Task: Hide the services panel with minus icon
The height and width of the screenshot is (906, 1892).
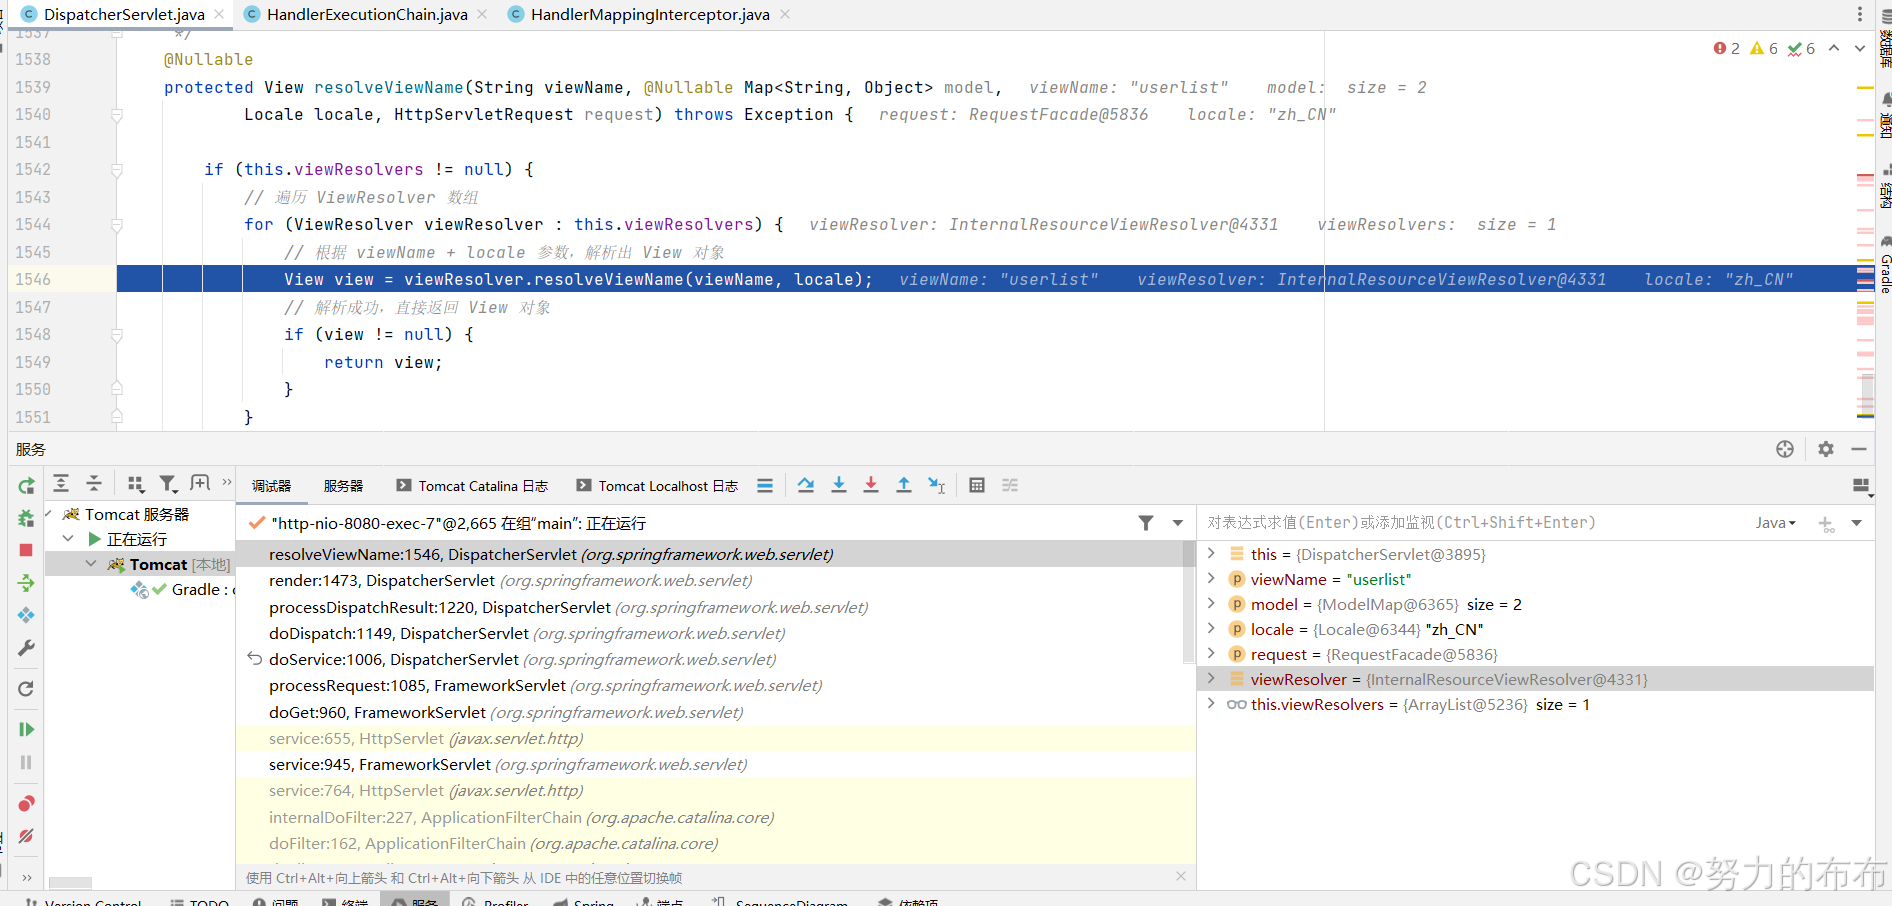Action: (1859, 449)
